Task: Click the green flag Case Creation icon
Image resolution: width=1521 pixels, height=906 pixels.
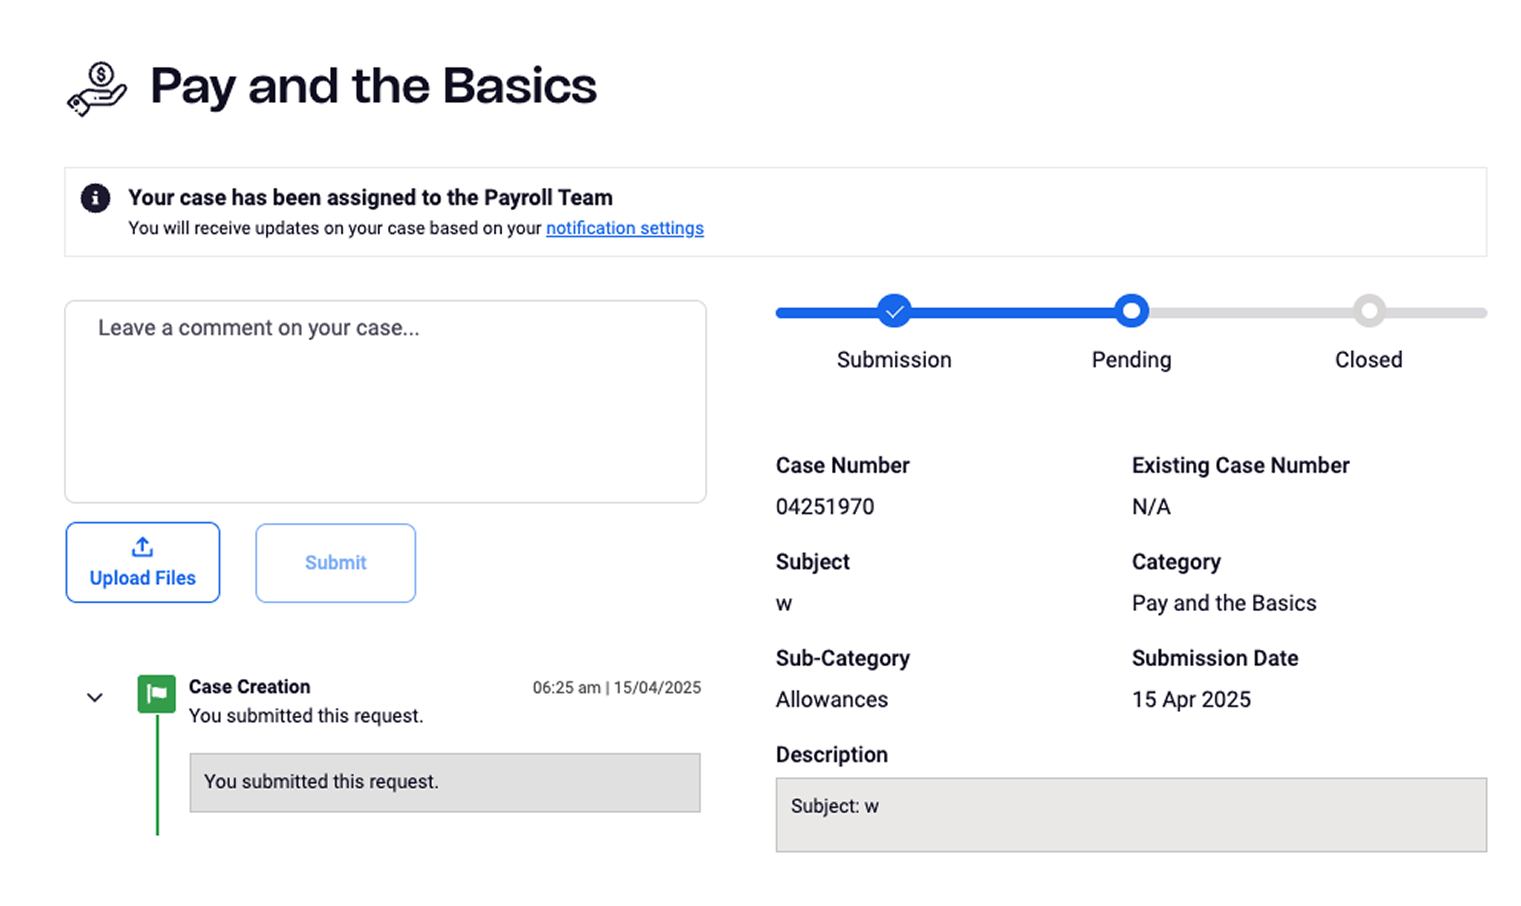Action: (x=157, y=694)
